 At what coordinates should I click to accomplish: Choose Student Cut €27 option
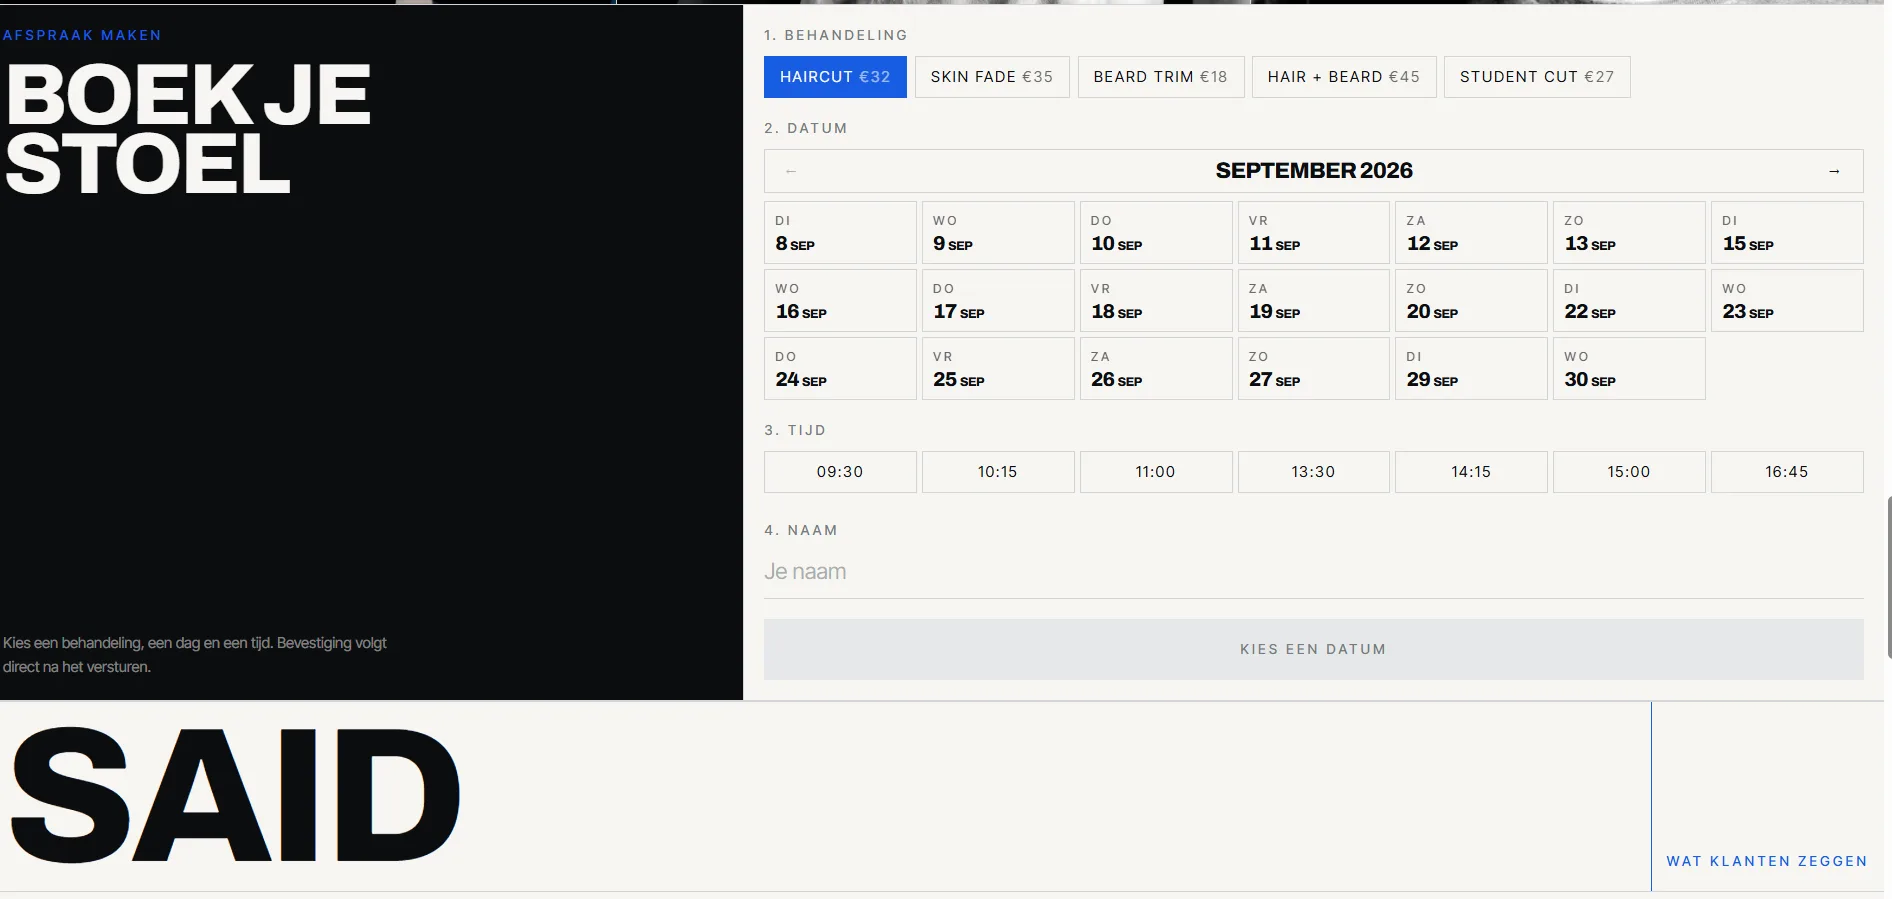tap(1537, 77)
